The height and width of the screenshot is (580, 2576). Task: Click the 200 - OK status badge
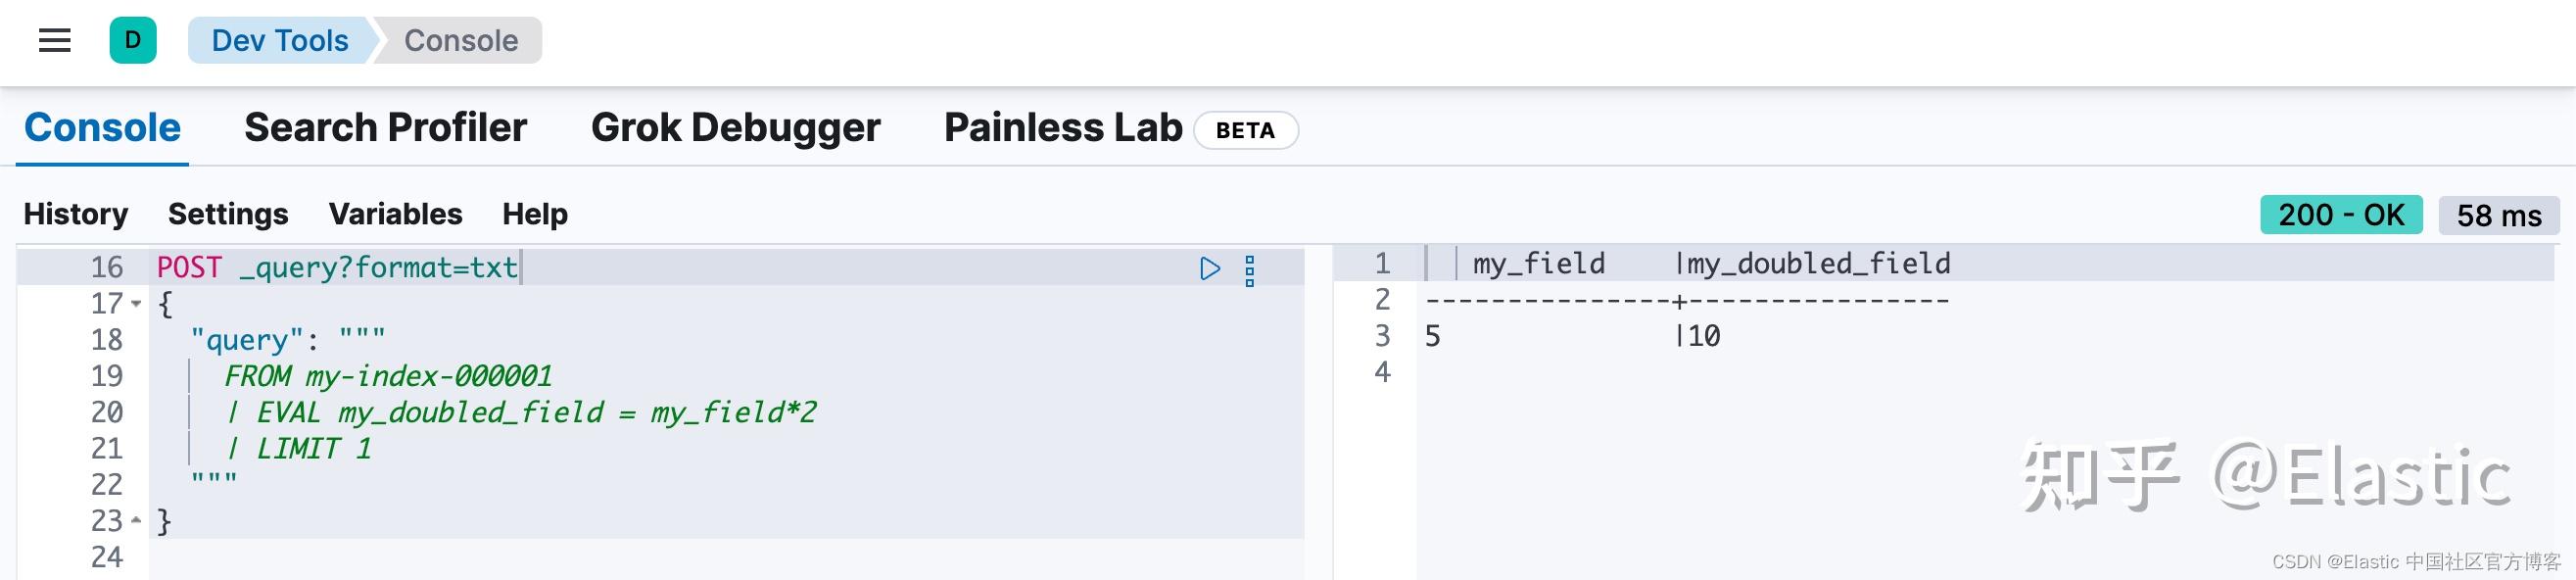(x=2340, y=215)
